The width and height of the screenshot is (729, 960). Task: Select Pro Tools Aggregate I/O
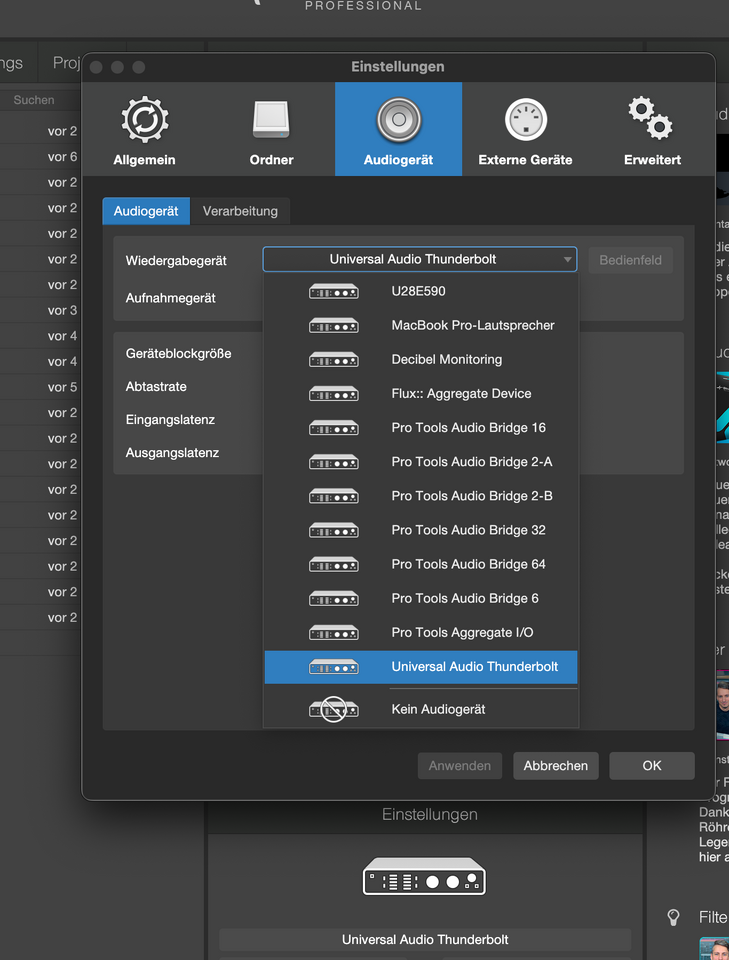pos(421,633)
